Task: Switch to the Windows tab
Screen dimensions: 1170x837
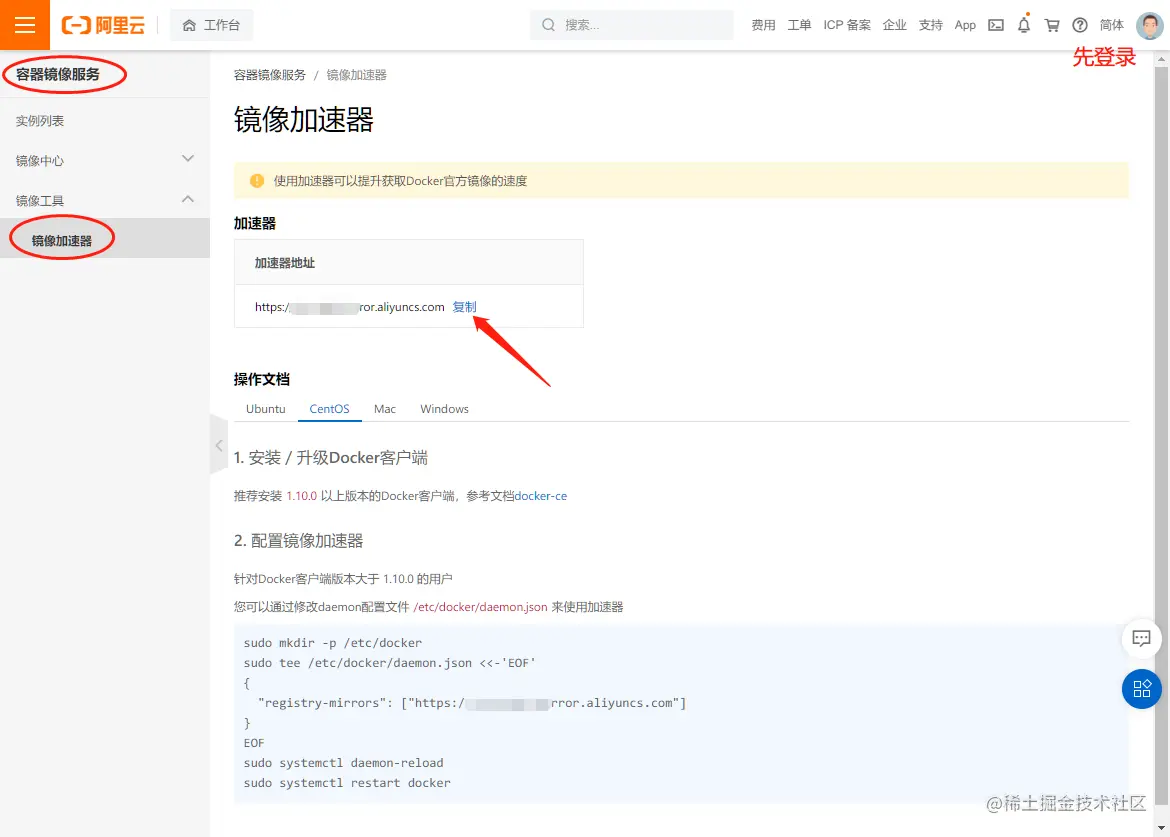Action: coord(444,409)
